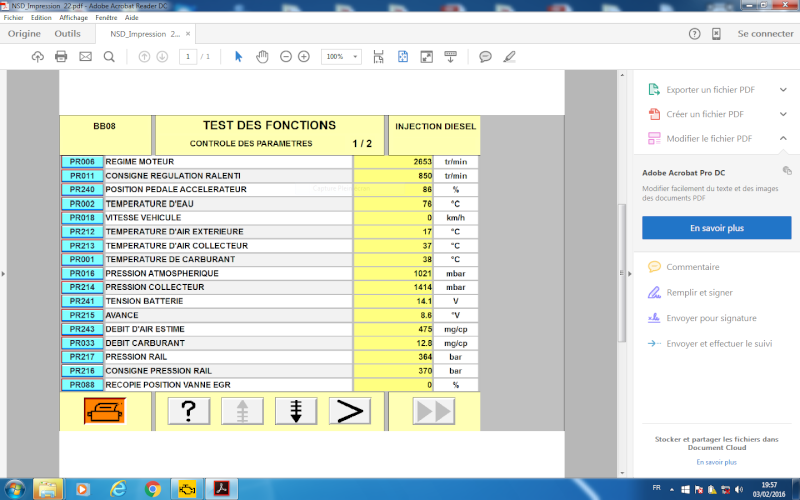The height and width of the screenshot is (500, 800).
Task: Click the down-arrow button in document
Action: (x=296, y=411)
